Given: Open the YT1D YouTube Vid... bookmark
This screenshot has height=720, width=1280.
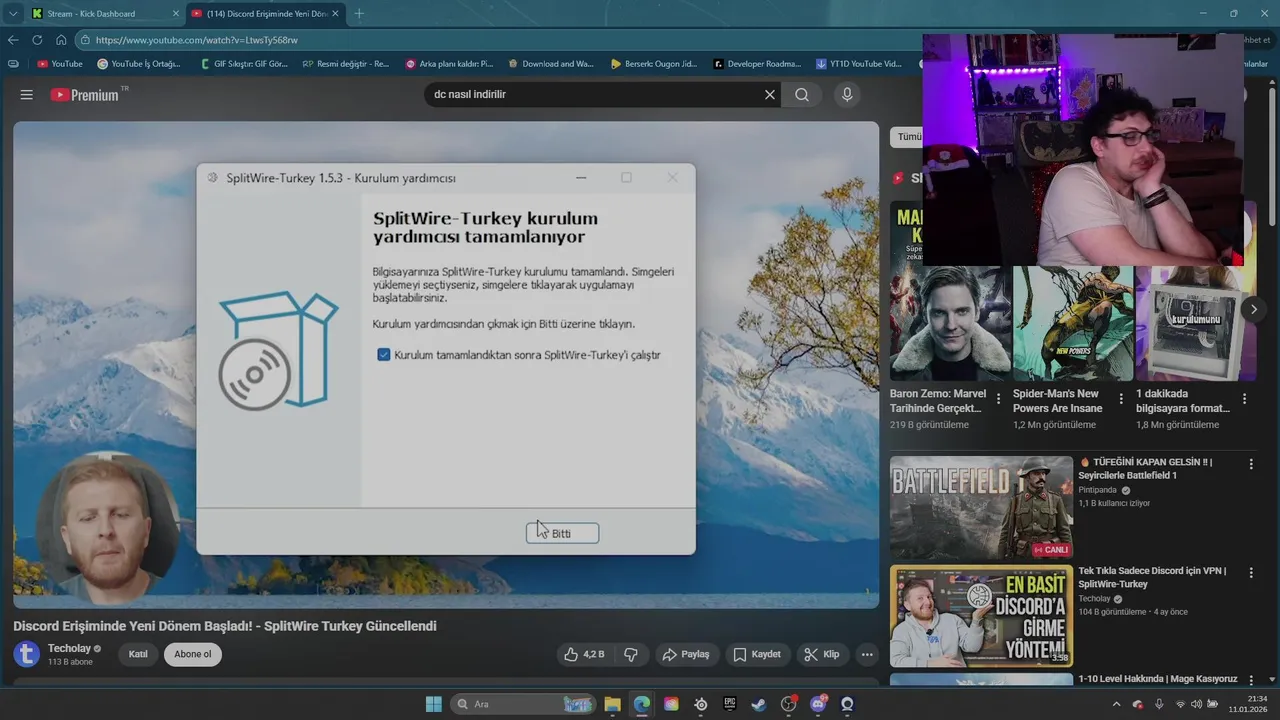Looking at the screenshot, I should pyautogui.click(x=859, y=64).
